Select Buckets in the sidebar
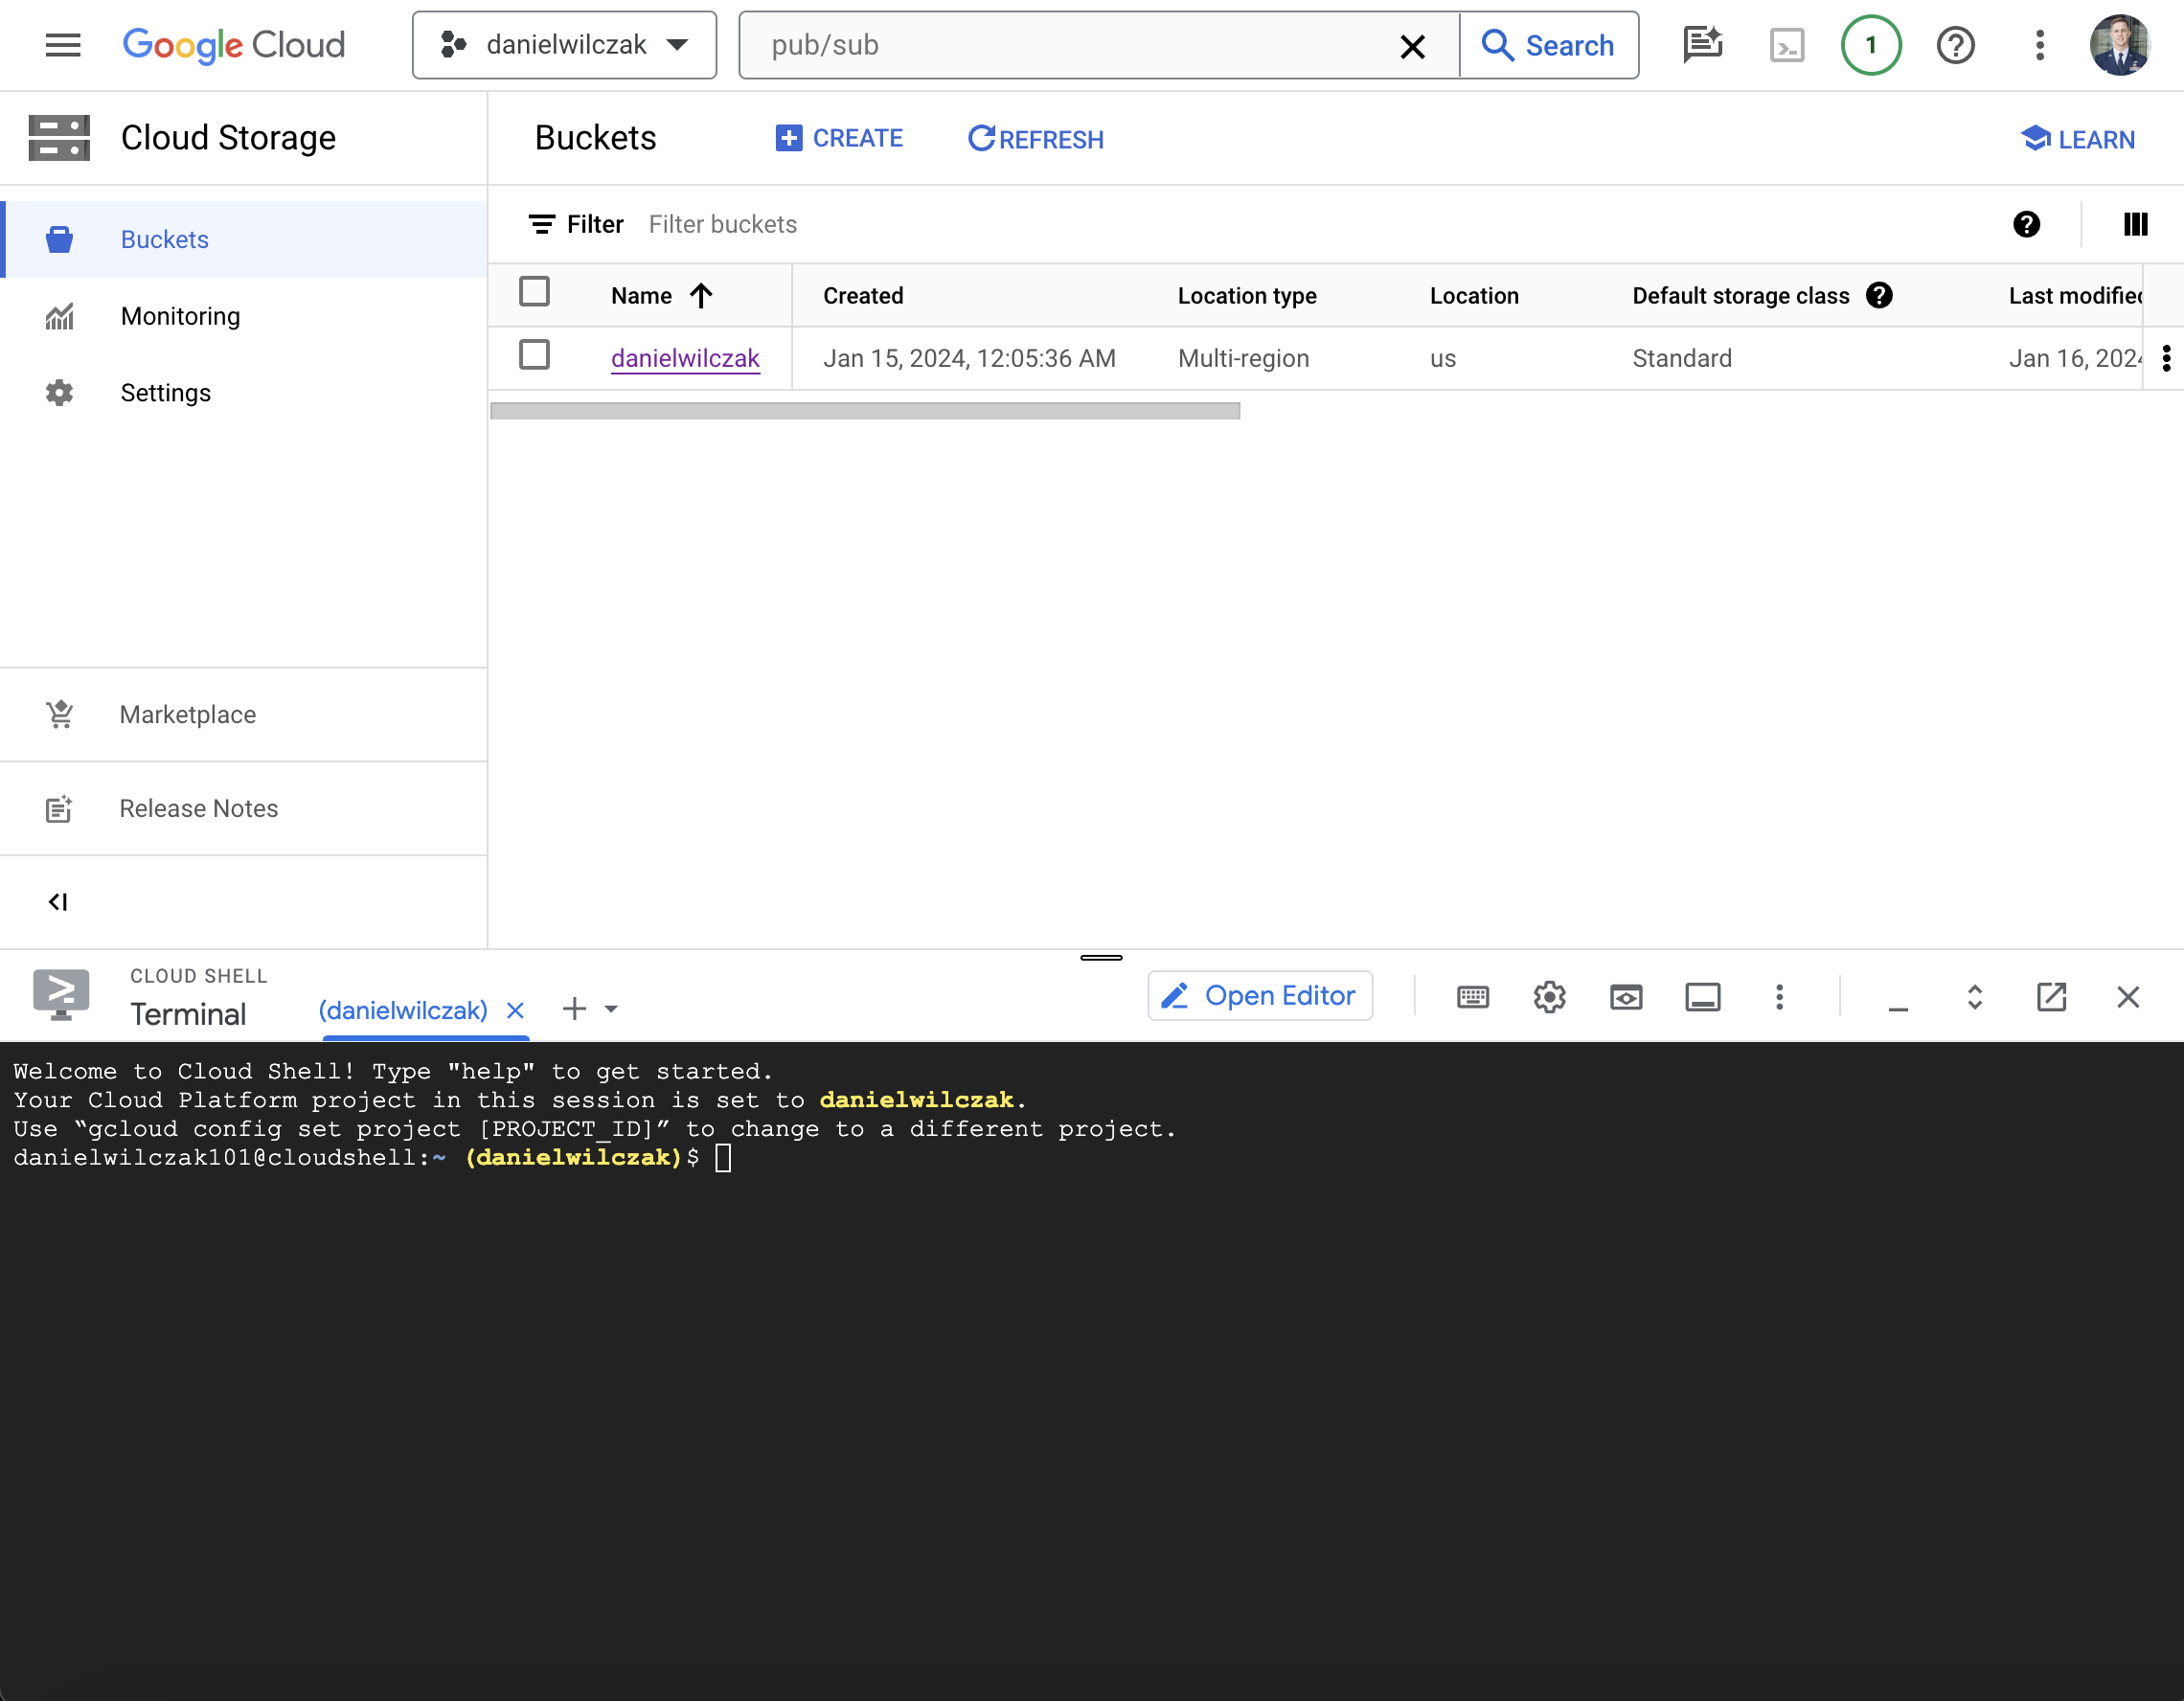 (244, 240)
